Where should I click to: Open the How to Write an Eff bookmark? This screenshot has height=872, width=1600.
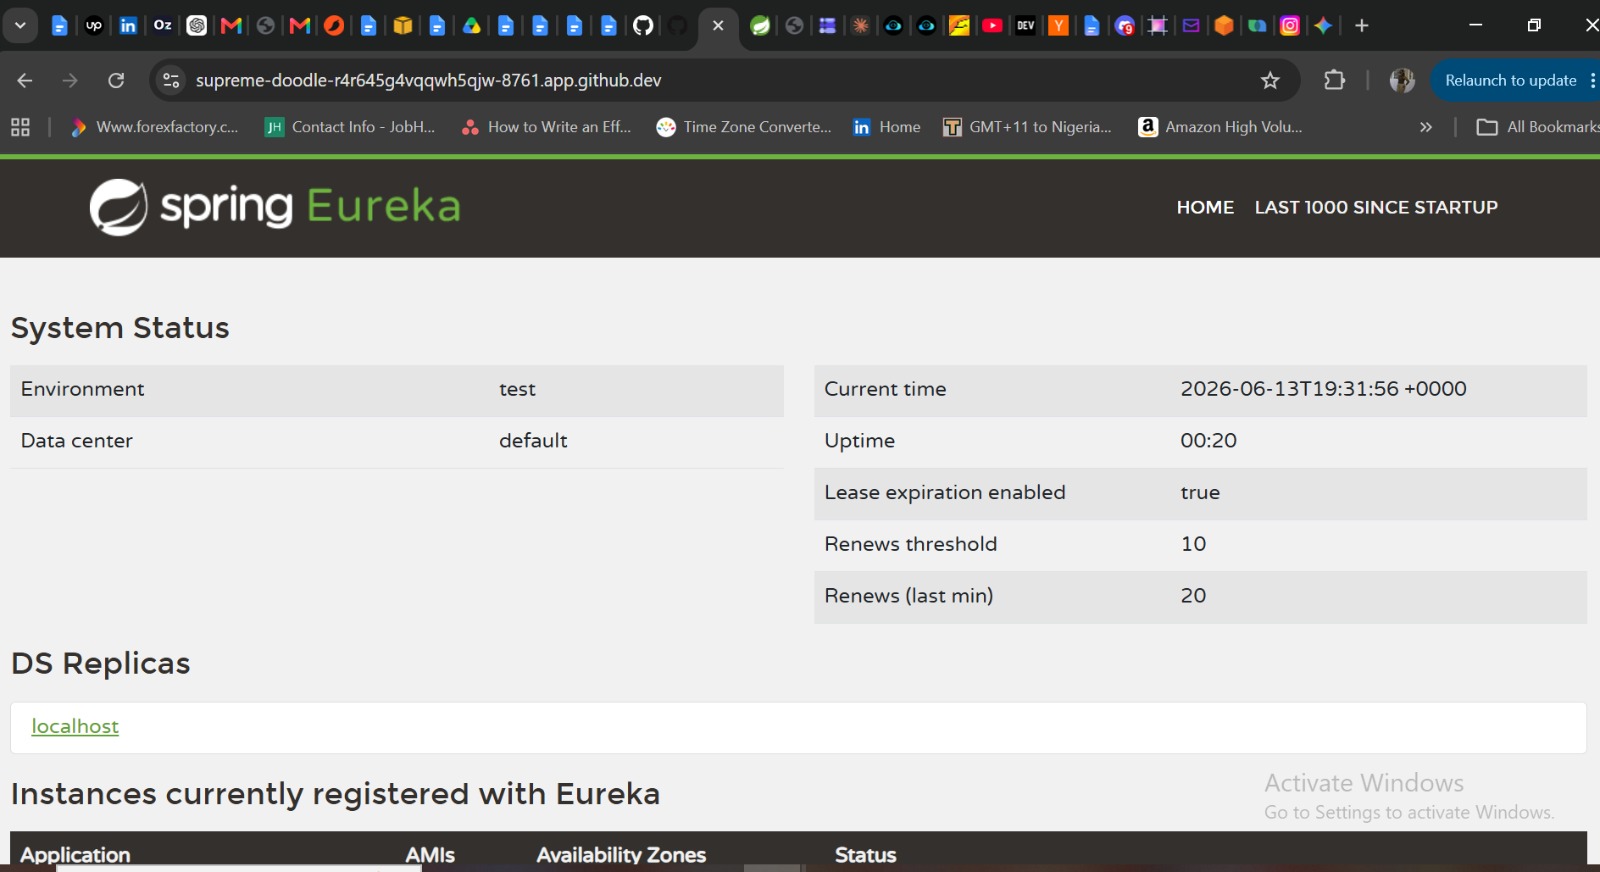click(x=546, y=127)
